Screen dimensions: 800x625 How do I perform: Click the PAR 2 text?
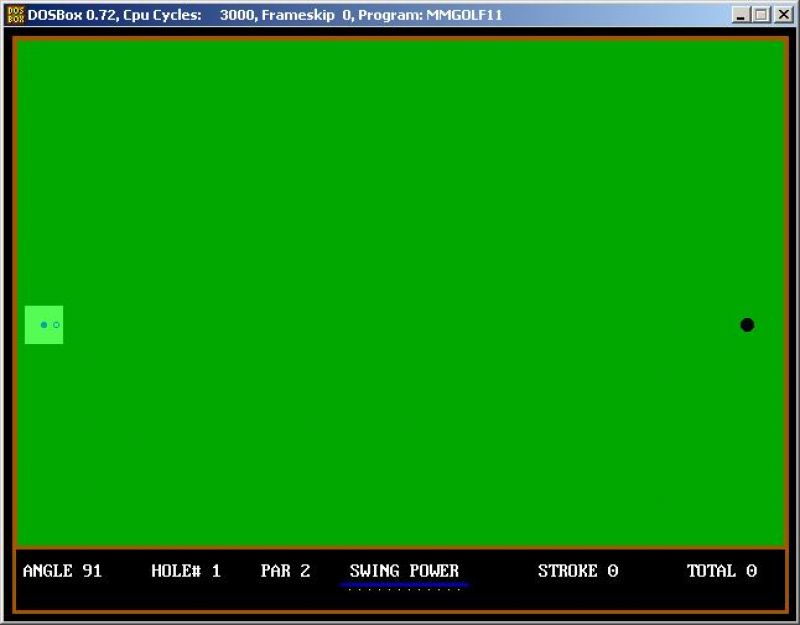click(285, 570)
